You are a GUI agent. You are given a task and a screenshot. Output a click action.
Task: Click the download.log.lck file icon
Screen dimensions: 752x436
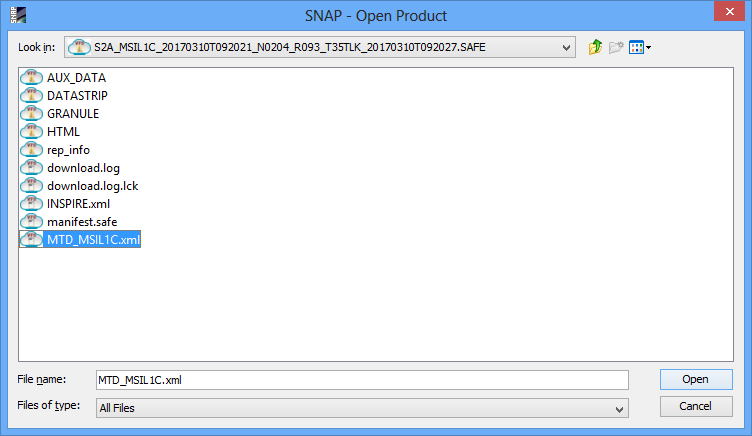(32, 186)
